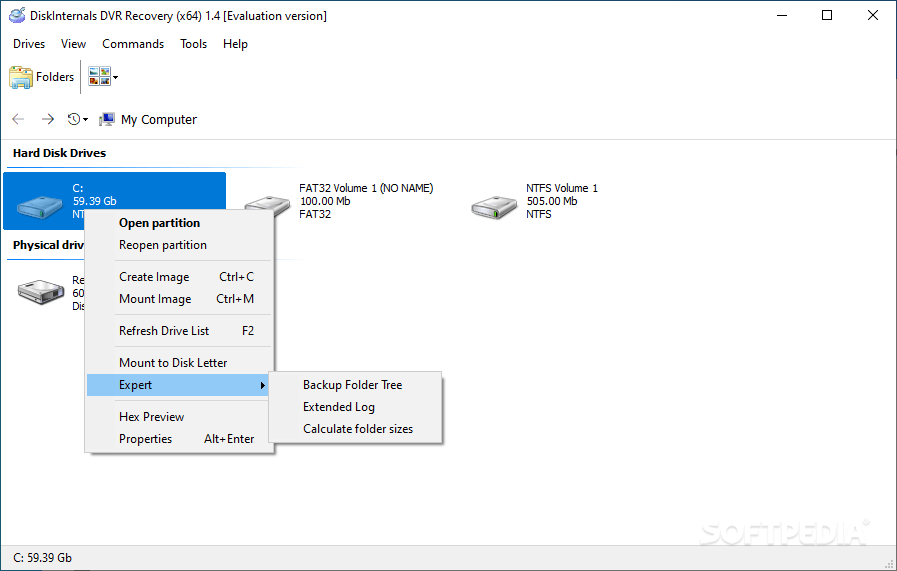Click the 100.00 Mb size text
This screenshot has width=897, height=571.
[325, 201]
